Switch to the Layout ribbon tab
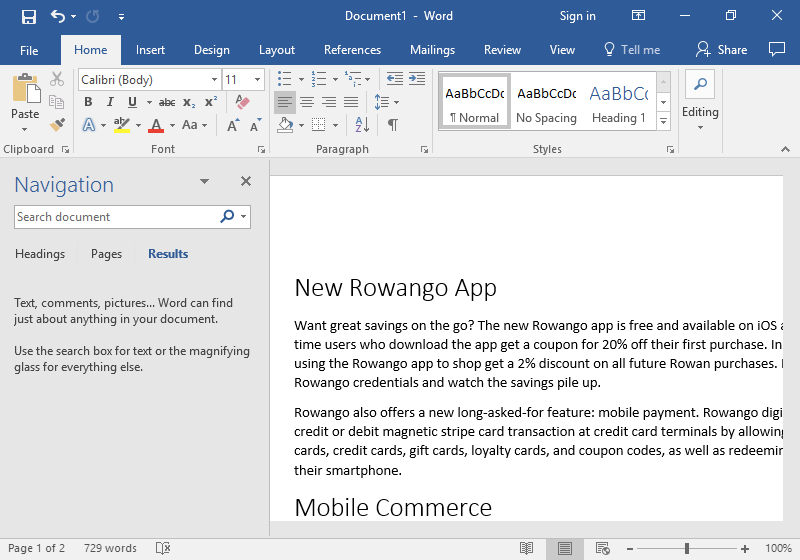800x560 pixels. (277, 50)
